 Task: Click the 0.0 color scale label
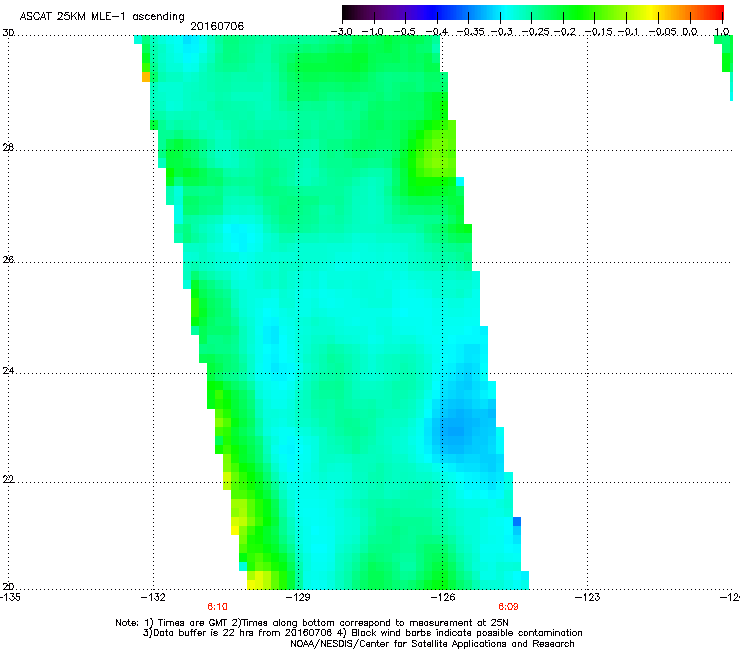pos(690,32)
